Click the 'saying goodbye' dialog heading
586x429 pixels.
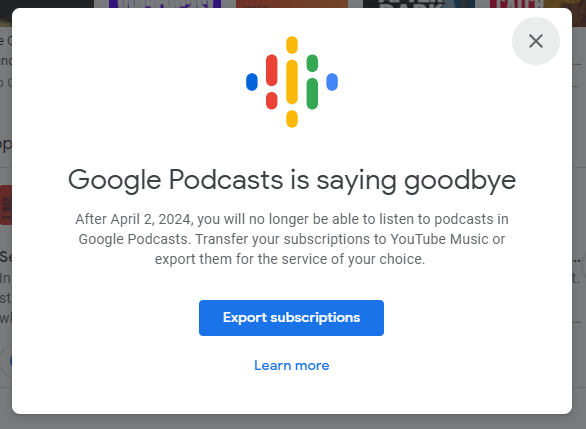292,180
